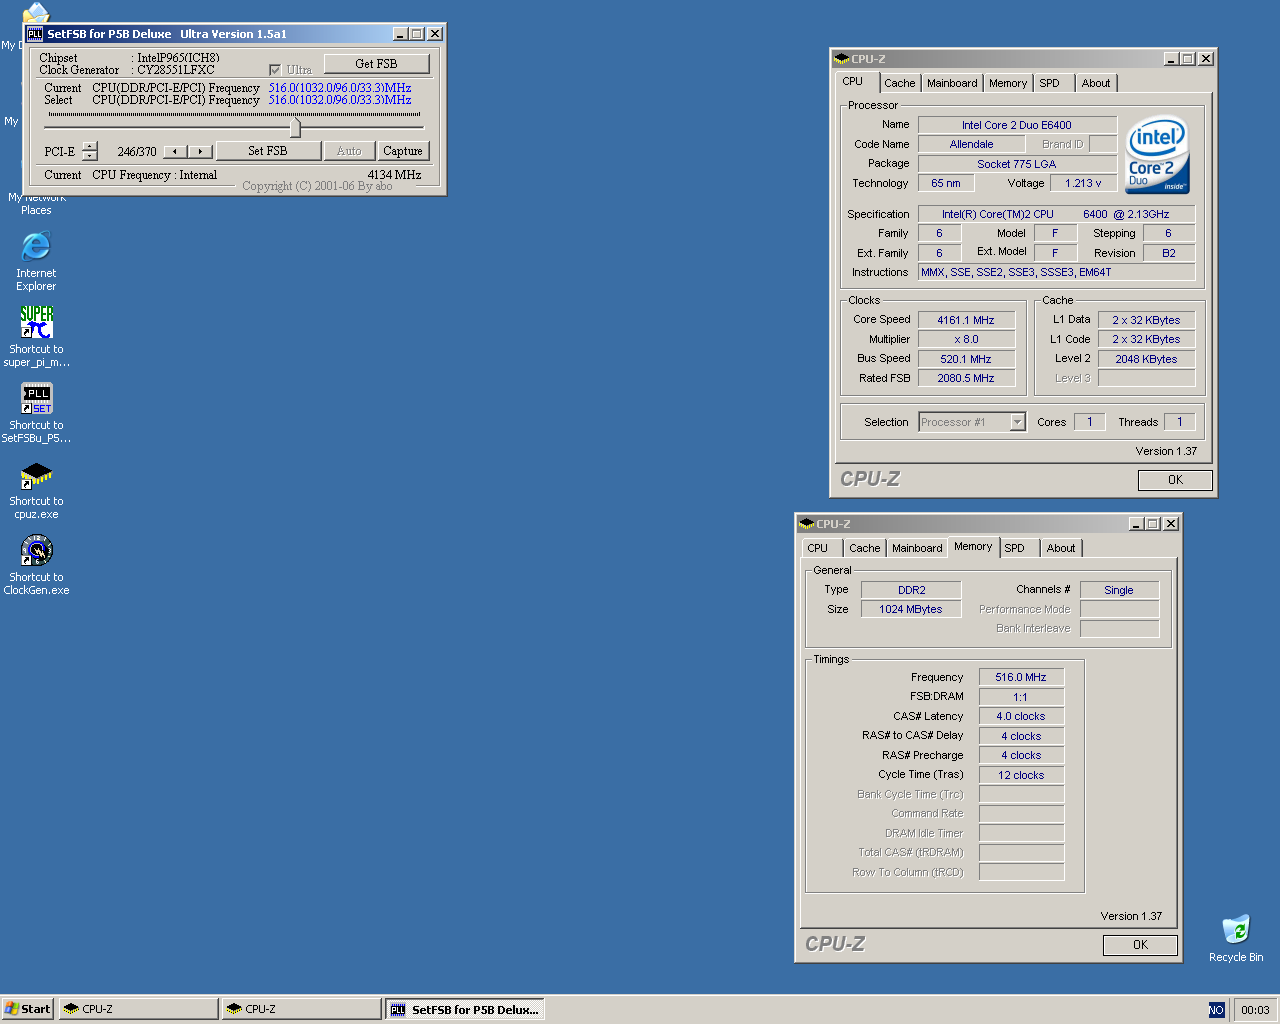
Task: Click the Get FSB button
Action: [x=376, y=64]
